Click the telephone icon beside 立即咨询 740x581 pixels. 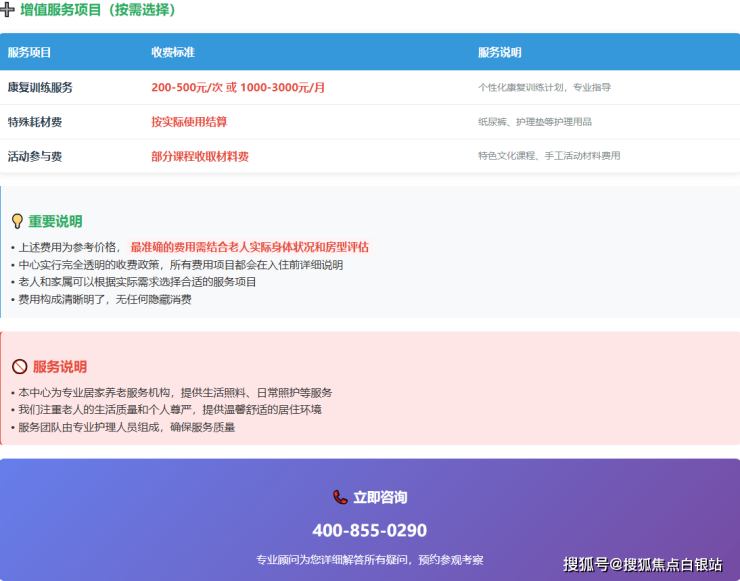(341, 497)
